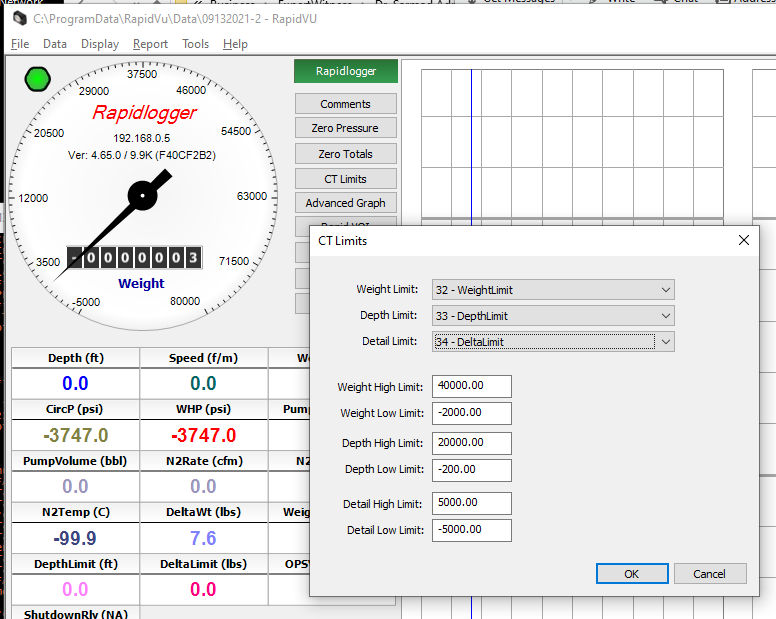Screen dimensions: 776x619
Task: Click the N2Temp (C) header cell
Action: tap(76, 513)
